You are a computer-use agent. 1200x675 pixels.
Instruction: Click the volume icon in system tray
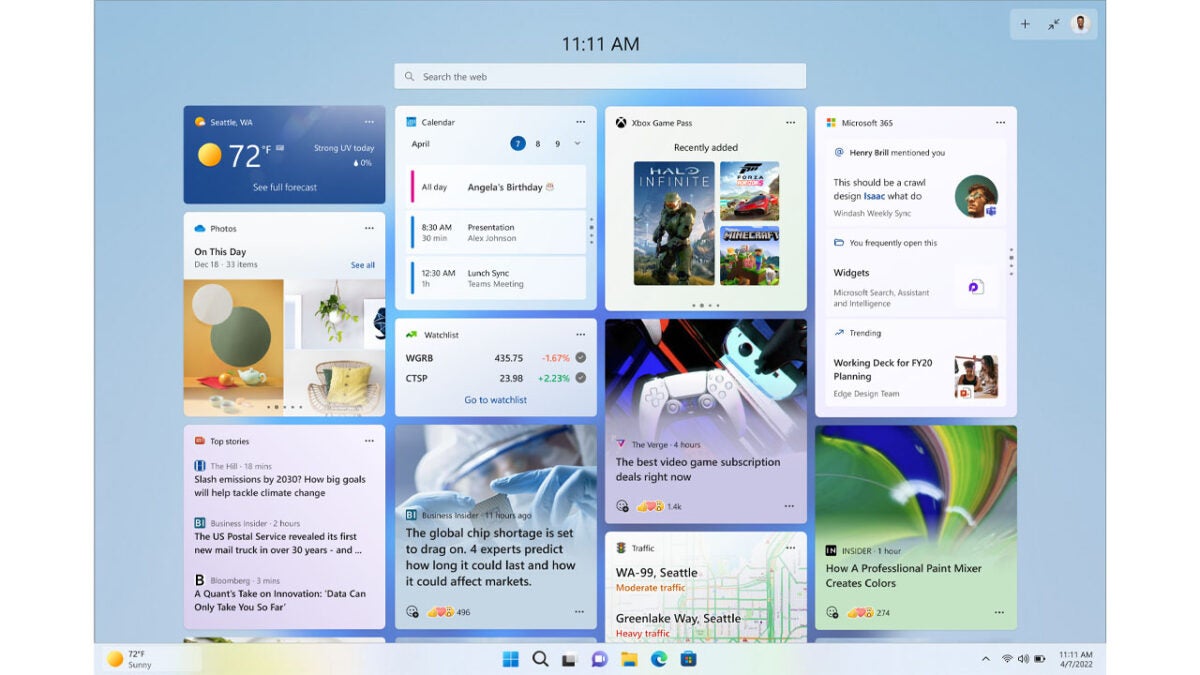1023,659
